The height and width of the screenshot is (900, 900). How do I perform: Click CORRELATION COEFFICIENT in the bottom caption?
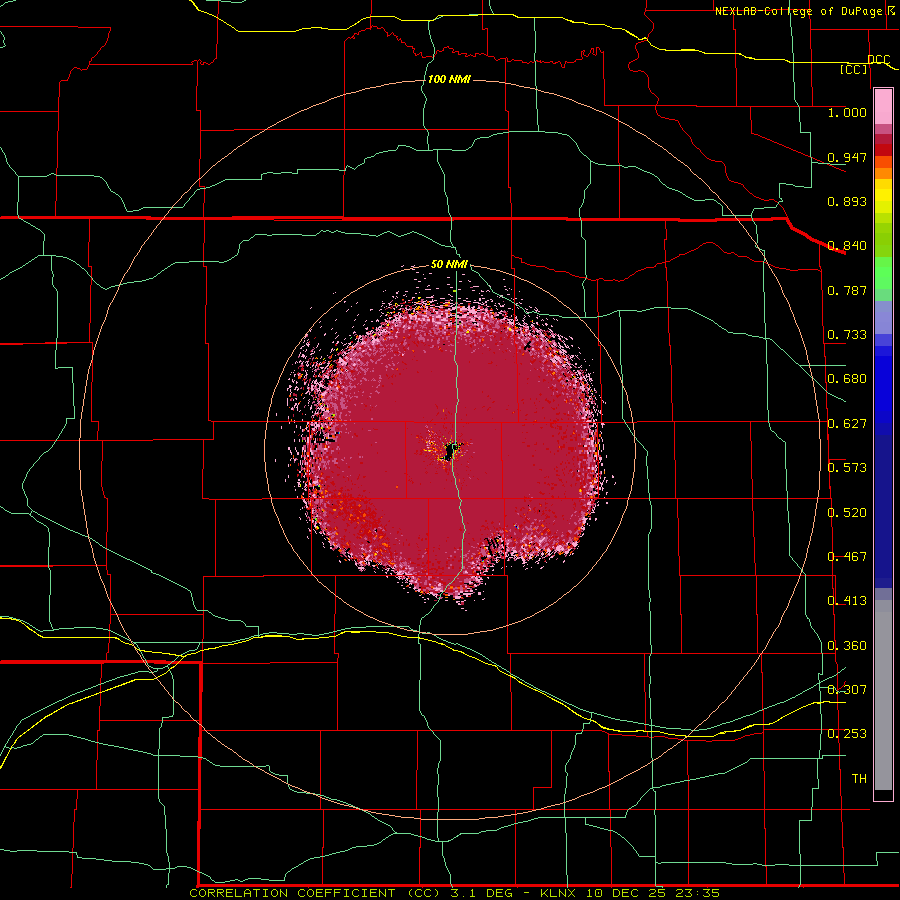tap(292, 893)
